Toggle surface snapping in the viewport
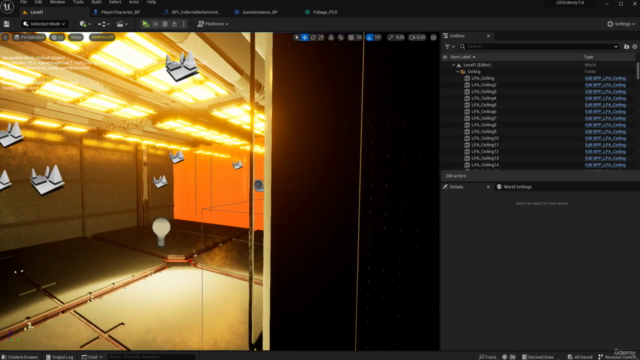 340,38
